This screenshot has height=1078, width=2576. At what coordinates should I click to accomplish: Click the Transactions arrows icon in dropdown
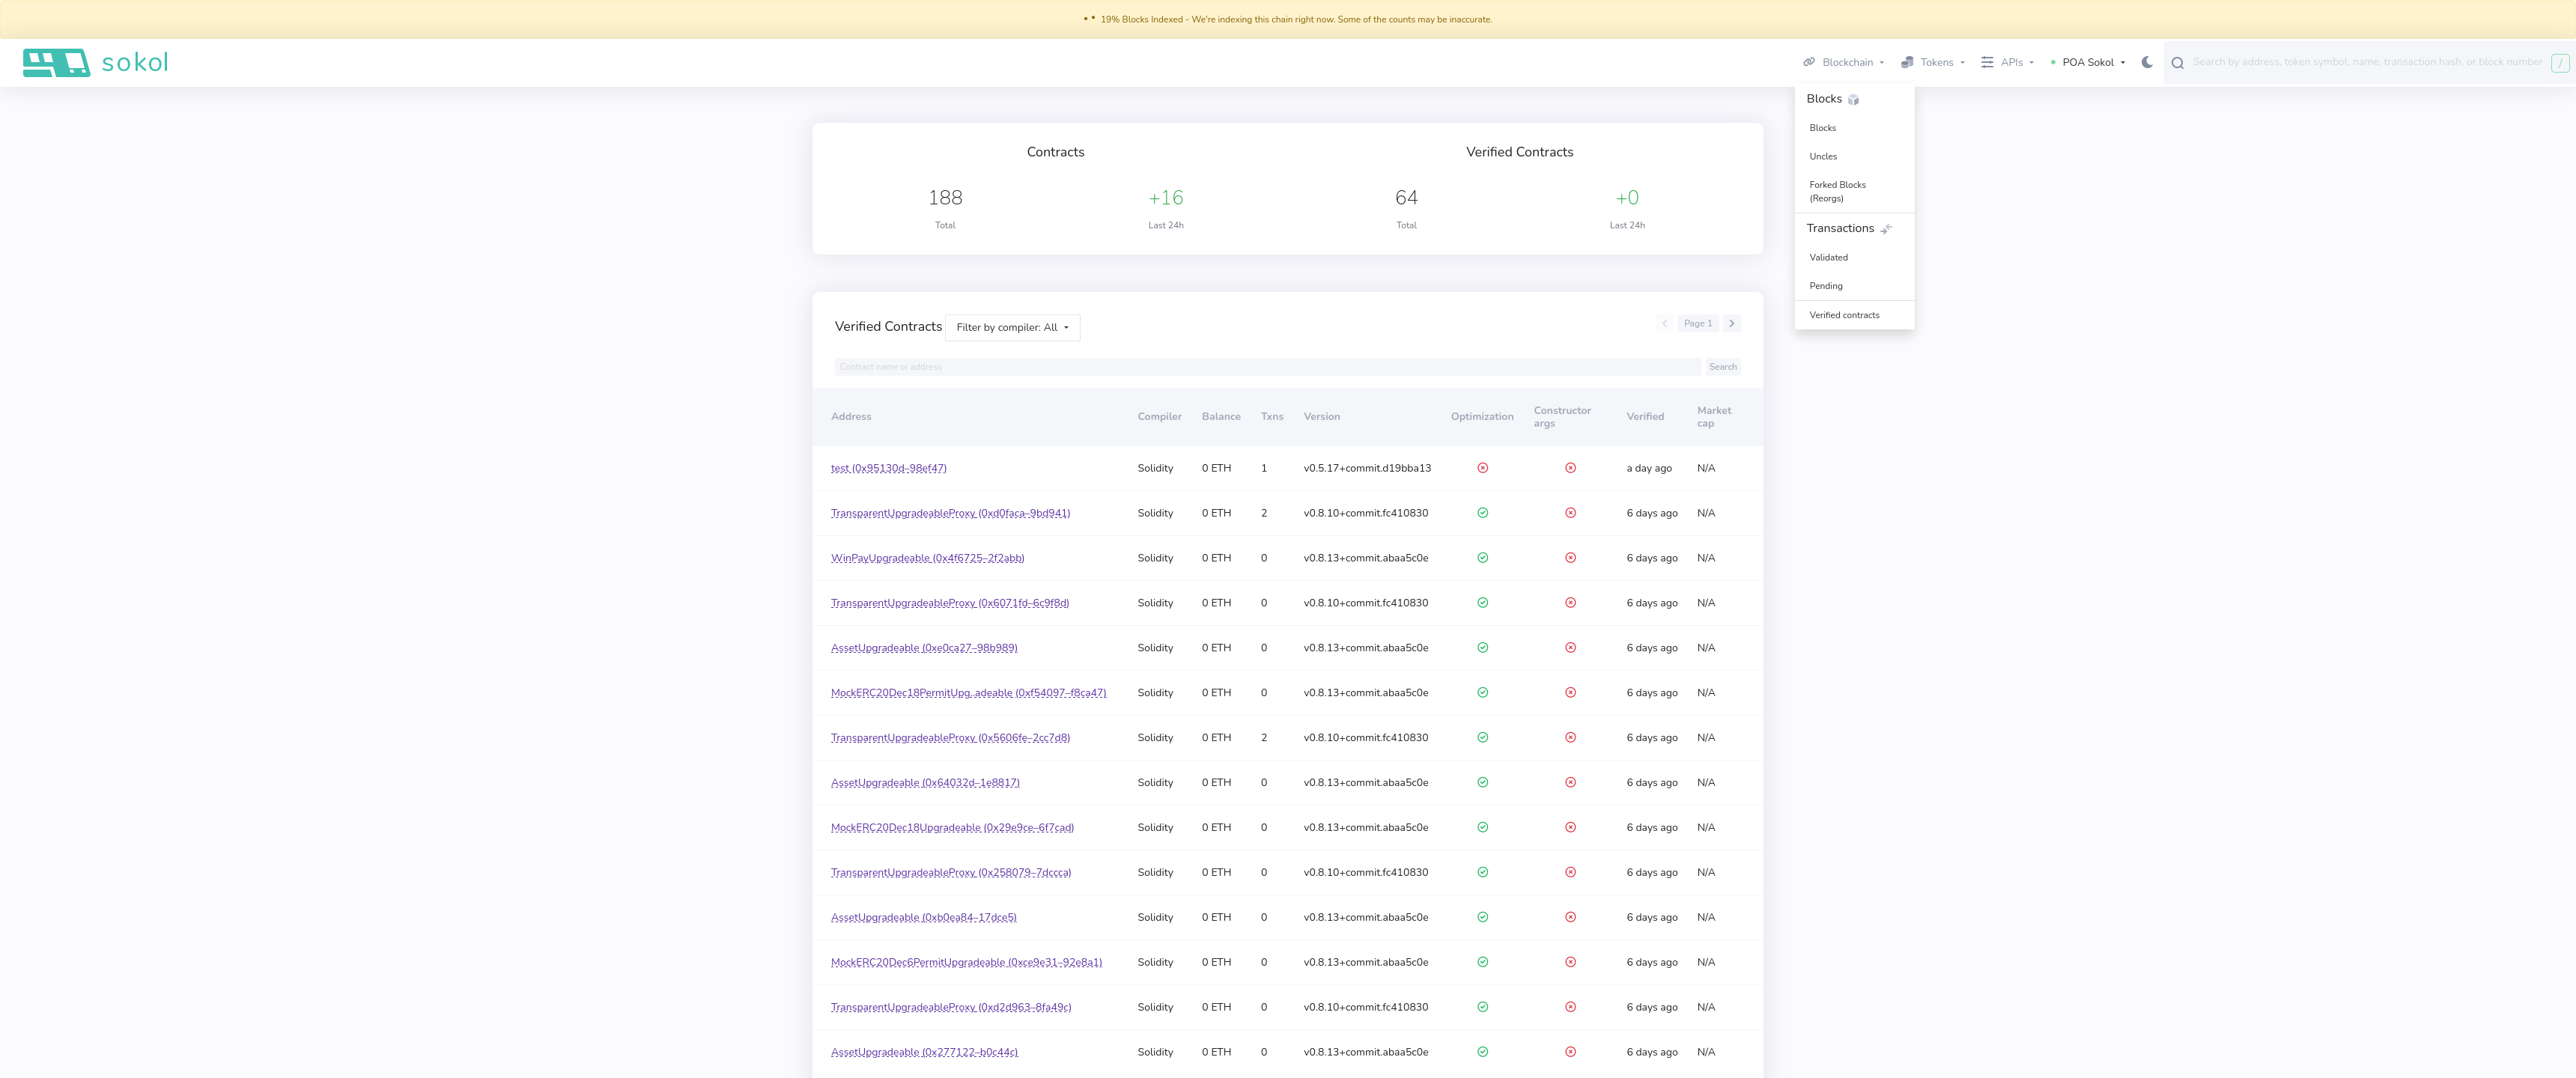pyautogui.click(x=1886, y=228)
